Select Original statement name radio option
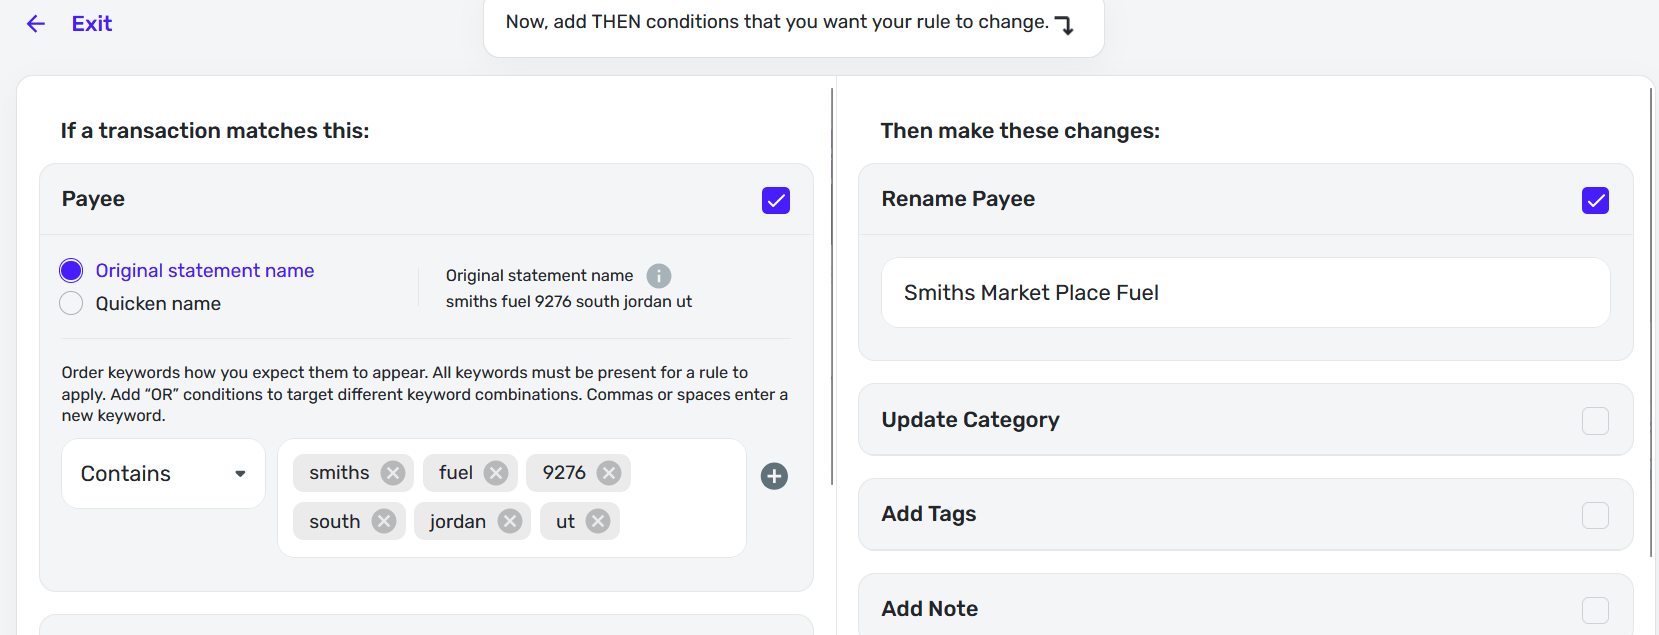 click(71, 270)
